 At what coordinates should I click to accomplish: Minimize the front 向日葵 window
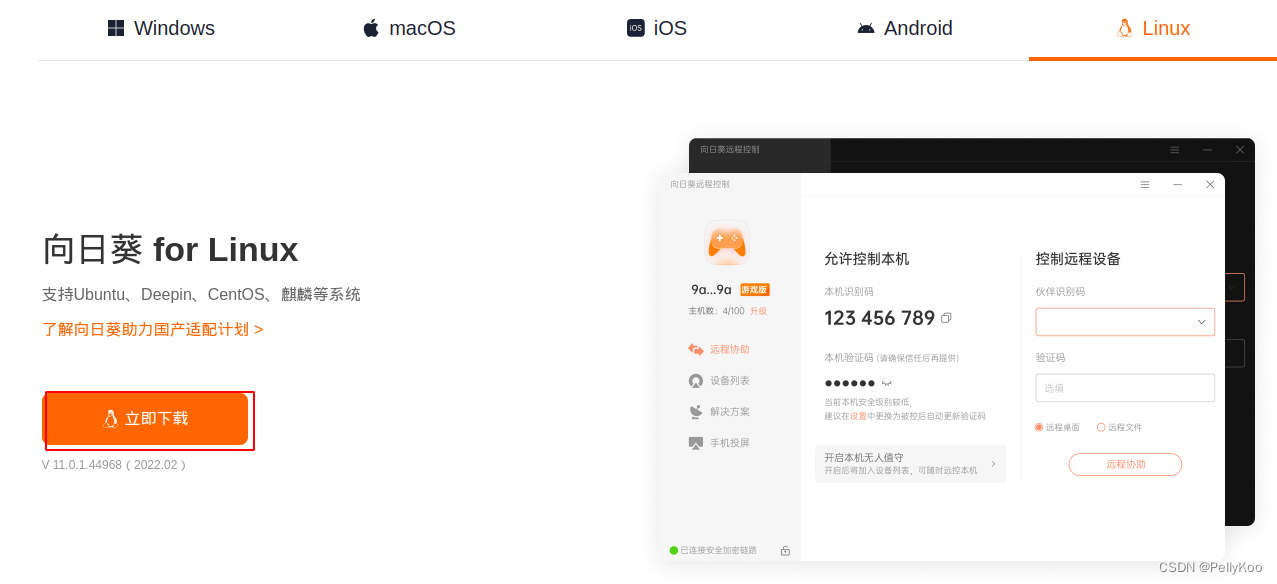pos(1177,184)
